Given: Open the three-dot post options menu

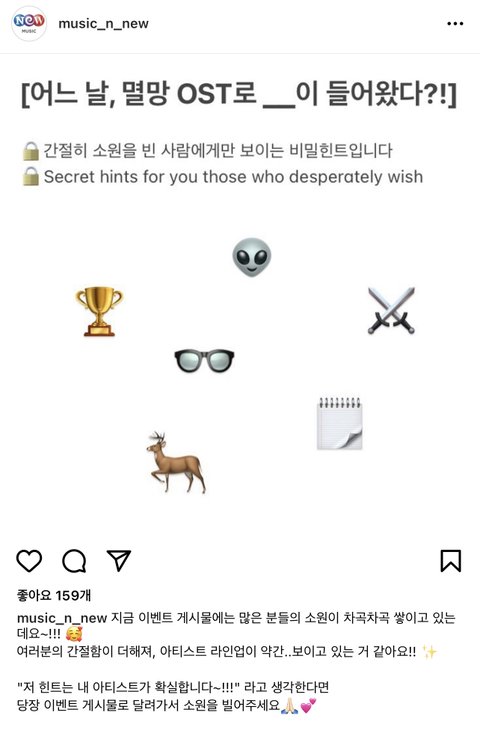Looking at the screenshot, I should [455, 23].
